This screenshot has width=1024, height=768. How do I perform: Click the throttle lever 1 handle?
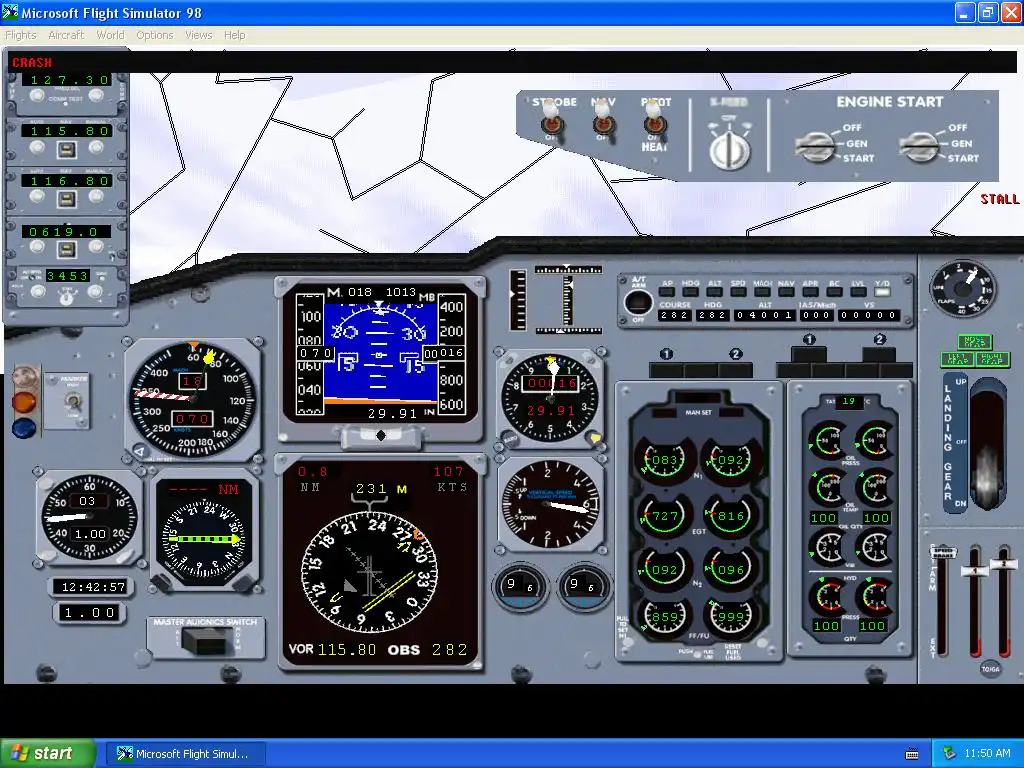point(974,570)
